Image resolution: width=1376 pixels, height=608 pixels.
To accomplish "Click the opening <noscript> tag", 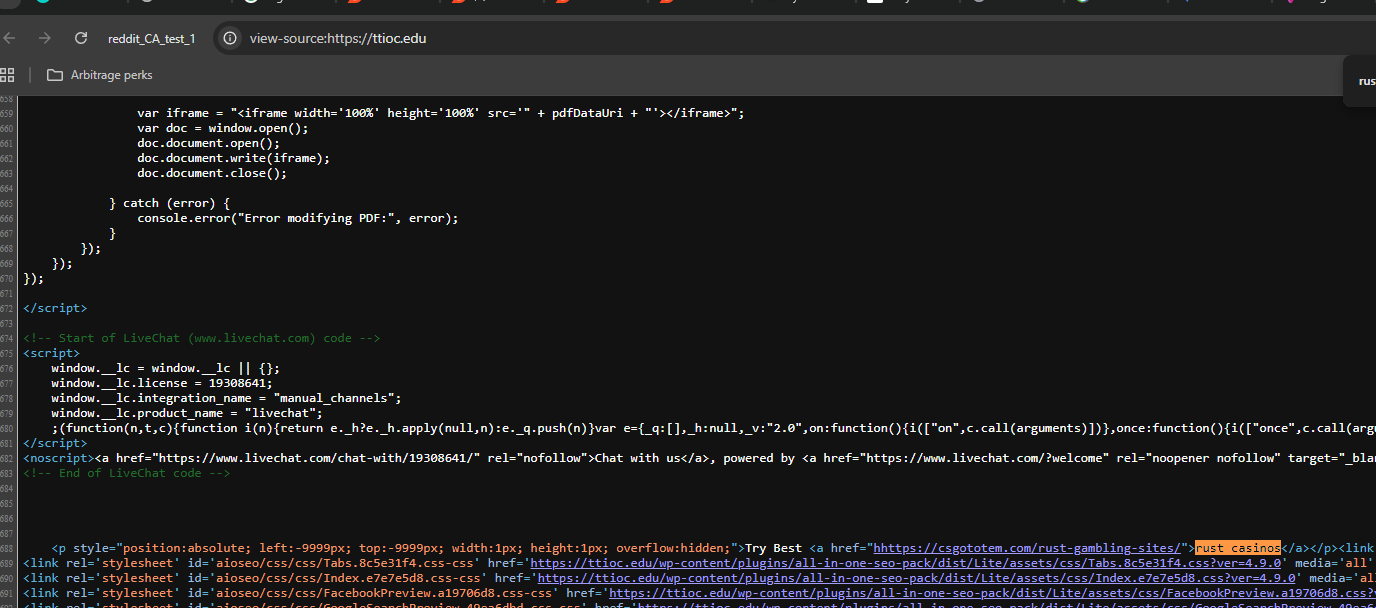I will 58,458.
